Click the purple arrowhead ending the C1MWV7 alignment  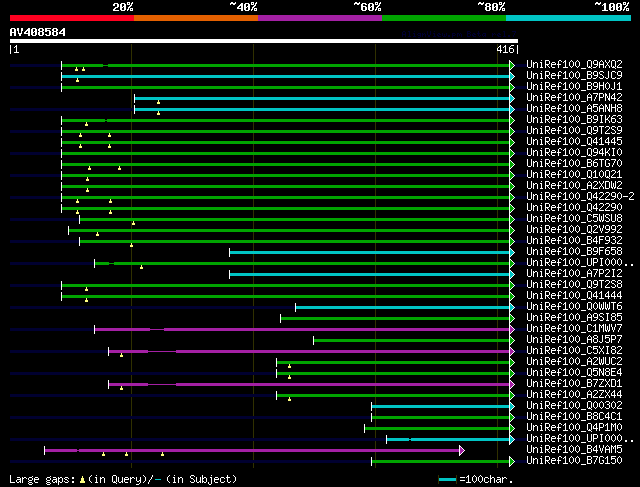(x=512, y=329)
